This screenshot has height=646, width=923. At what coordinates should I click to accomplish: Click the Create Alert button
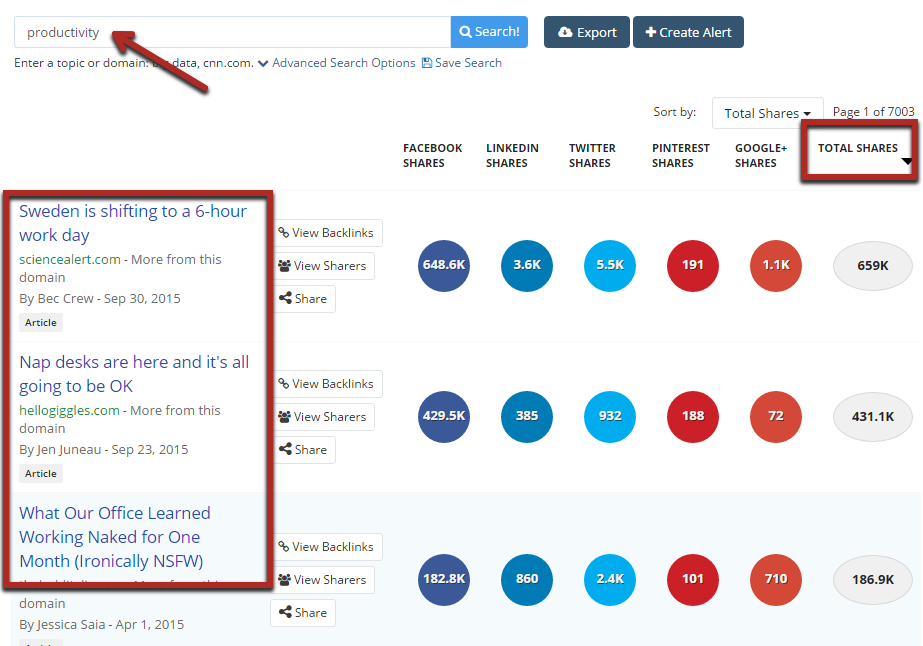[688, 32]
